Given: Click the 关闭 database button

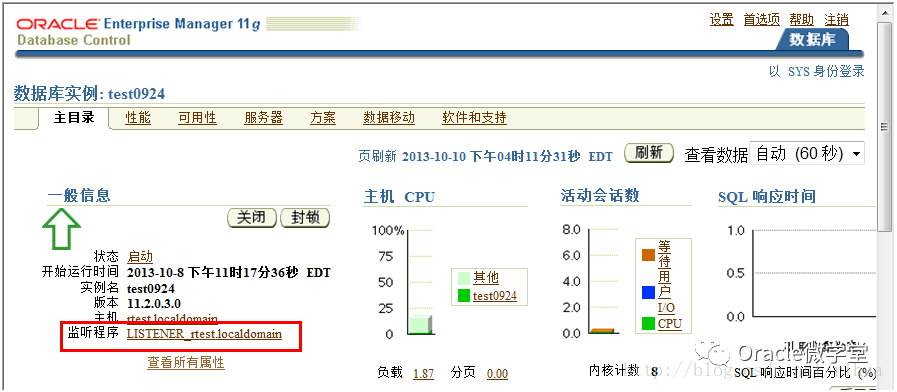Looking at the screenshot, I should [252, 217].
